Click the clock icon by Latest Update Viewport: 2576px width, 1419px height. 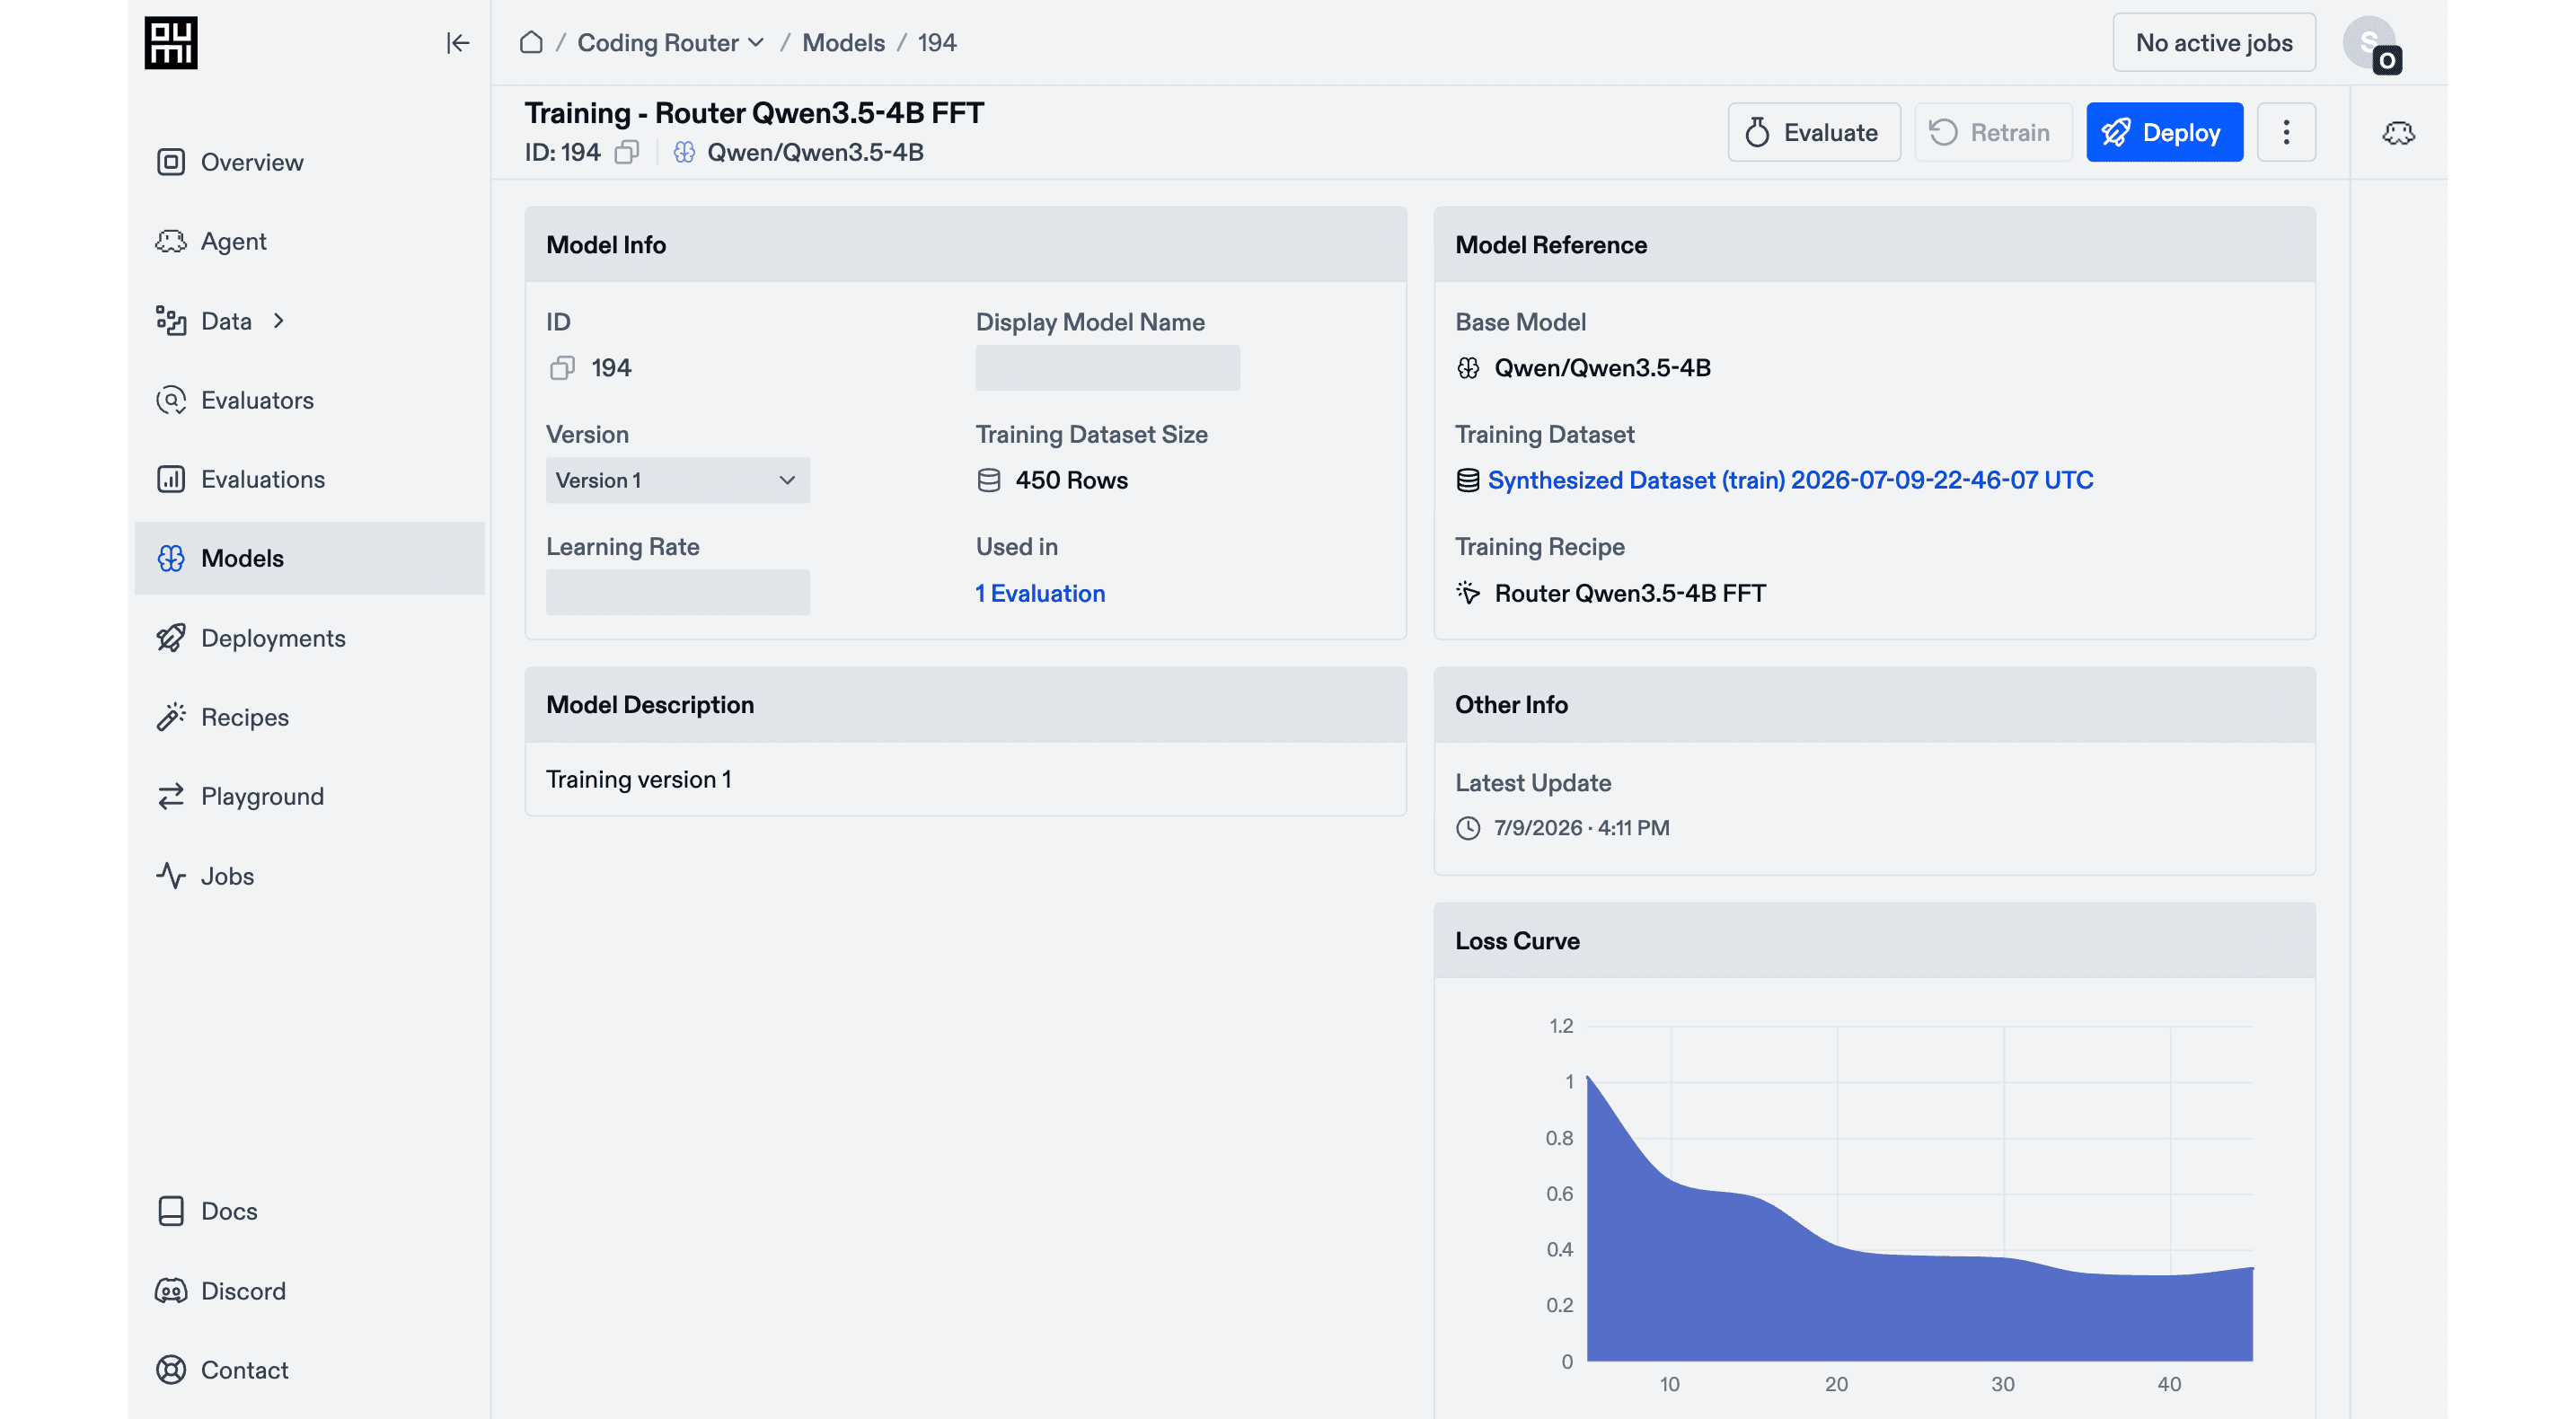tap(1468, 828)
